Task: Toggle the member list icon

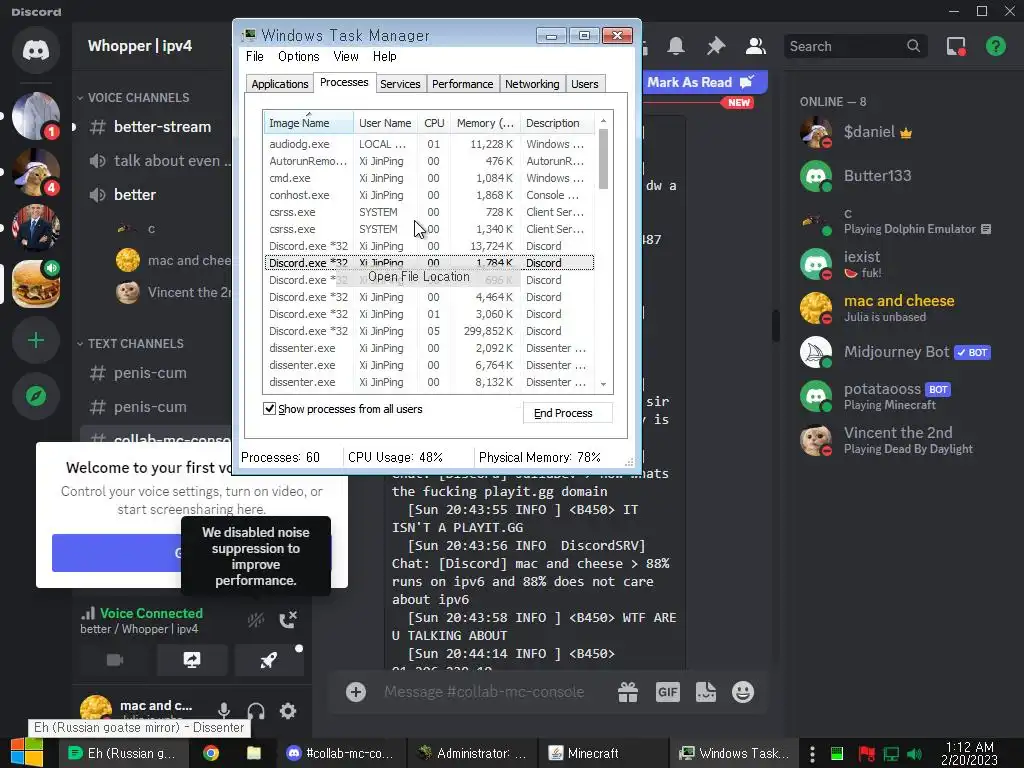Action: (756, 46)
